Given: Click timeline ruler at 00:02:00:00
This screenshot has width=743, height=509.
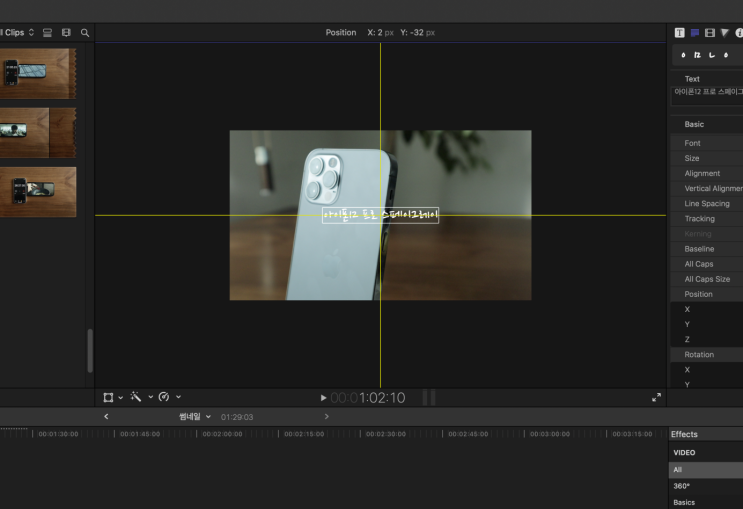Looking at the screenshot, I should 222,434.
